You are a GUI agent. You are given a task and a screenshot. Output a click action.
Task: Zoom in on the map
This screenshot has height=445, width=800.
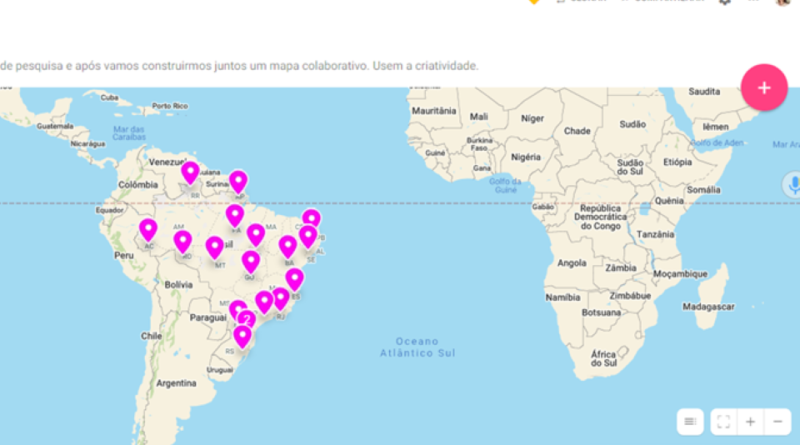click(x=750, y=422)
